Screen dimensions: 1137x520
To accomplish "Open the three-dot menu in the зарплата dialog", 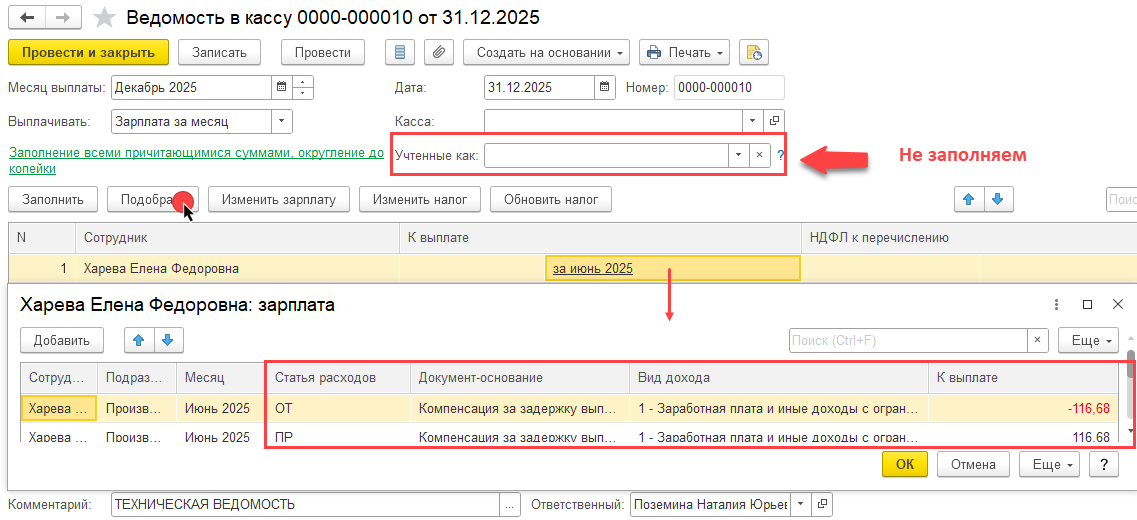I will pos(1057,305).
